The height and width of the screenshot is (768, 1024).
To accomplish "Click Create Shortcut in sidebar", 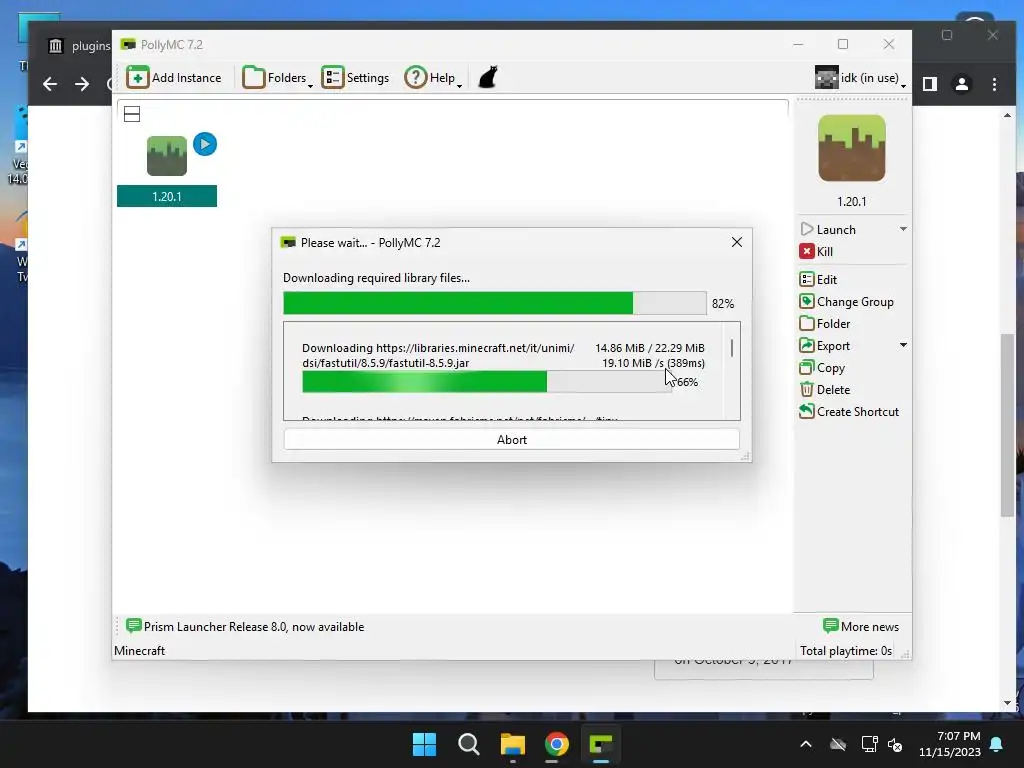I will point(849,412).
